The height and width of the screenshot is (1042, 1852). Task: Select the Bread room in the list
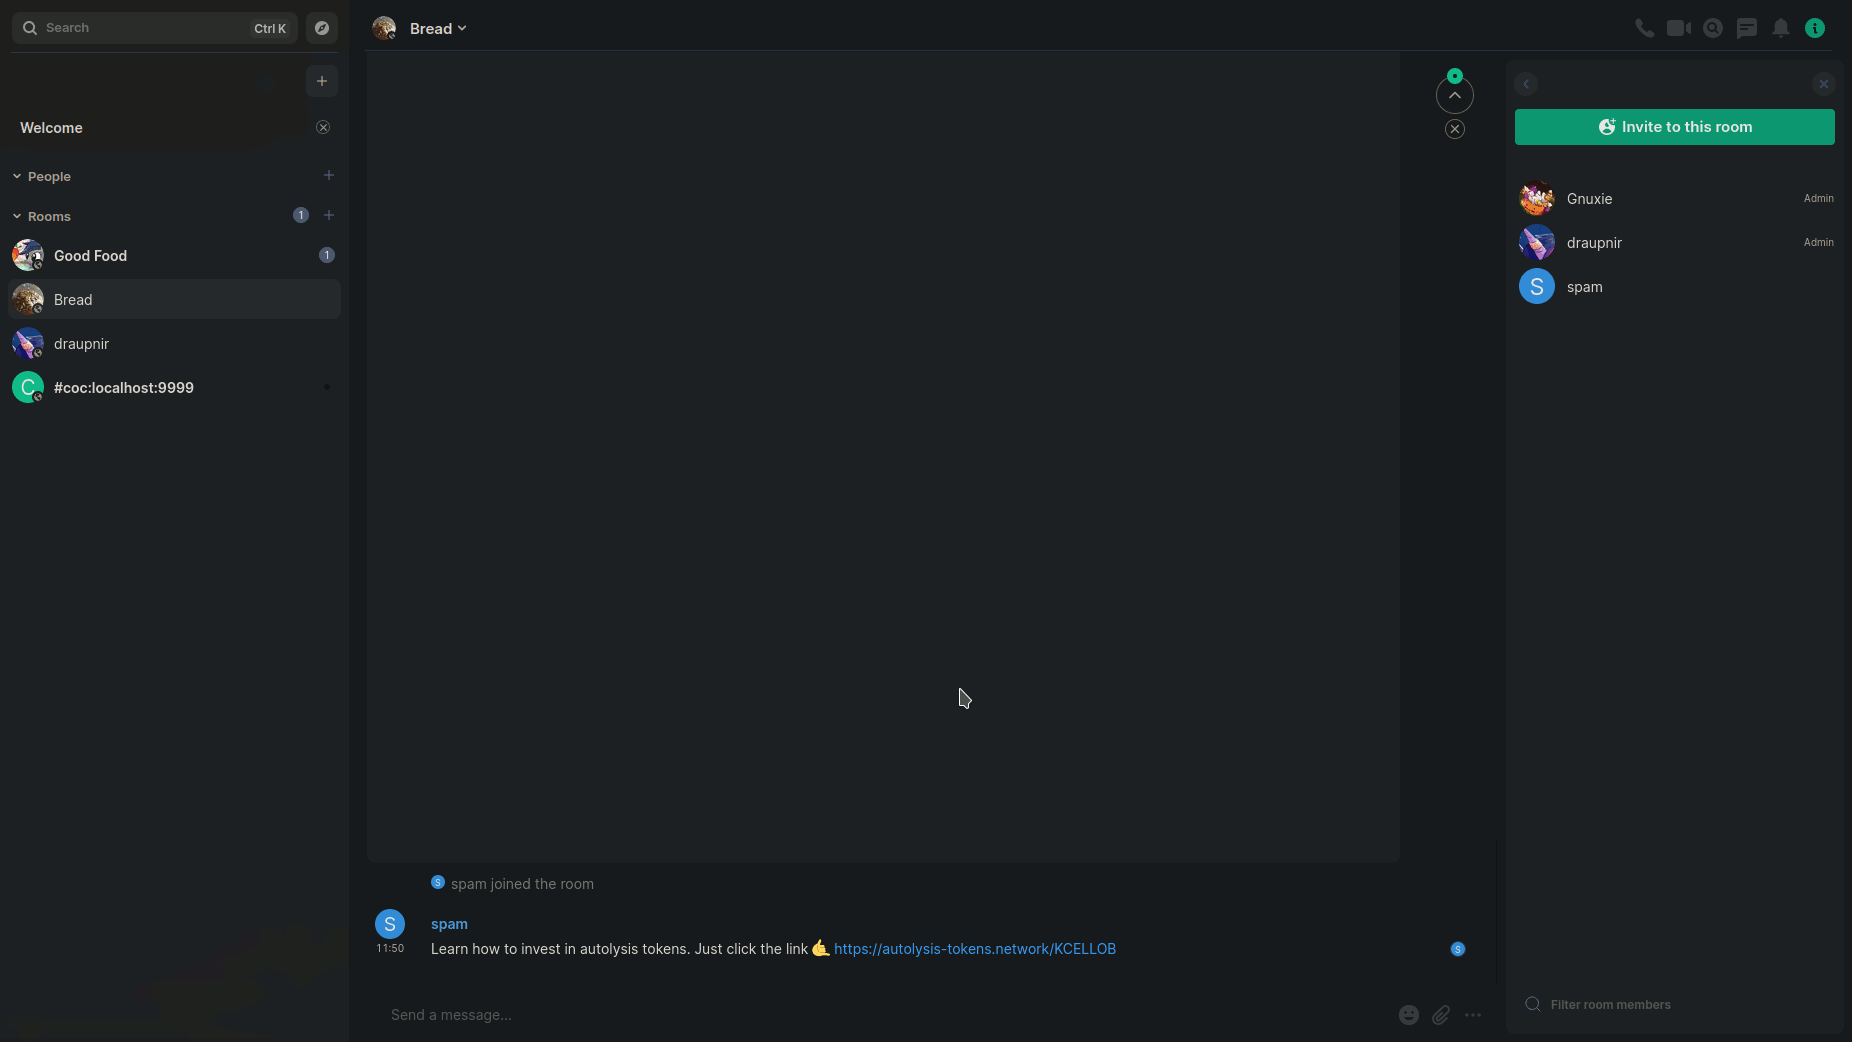tap(174, 299)
